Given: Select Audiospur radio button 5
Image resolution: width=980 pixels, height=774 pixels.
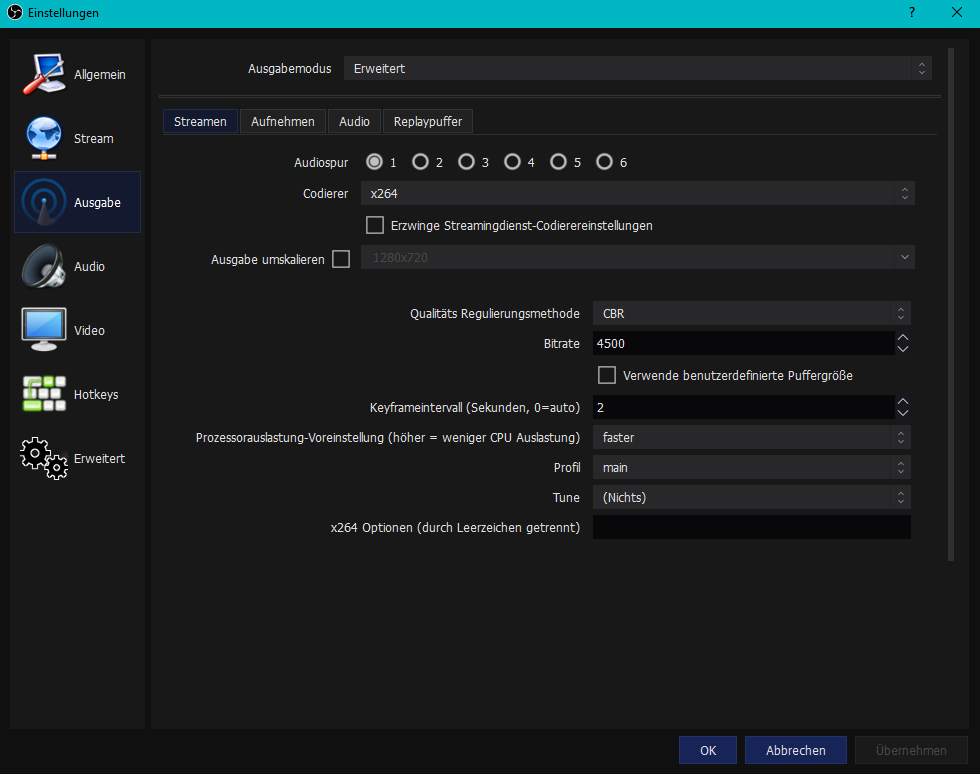Looking at the screenshot, I should [x=558, y=162].
